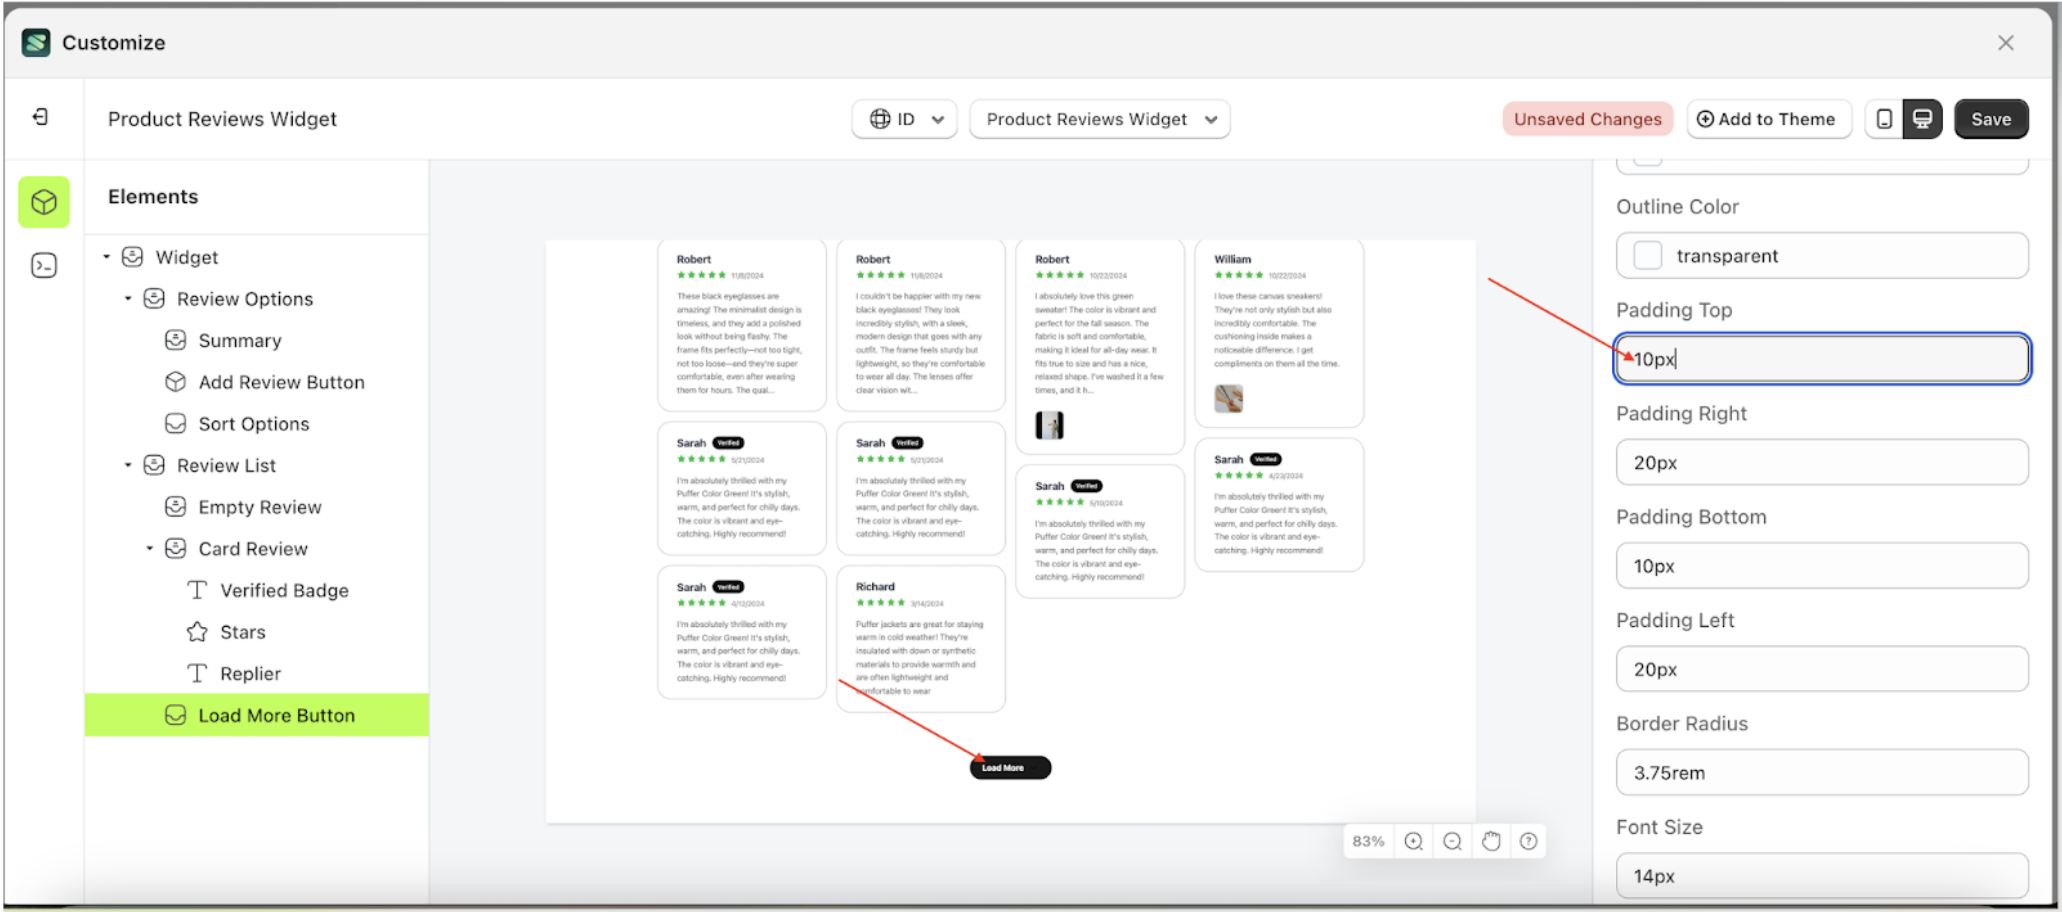Image resolution: width=2062 pixels, height=912 pixels.
Task: Open the Product Reviews Widget dropdown
Action: 1099,119
